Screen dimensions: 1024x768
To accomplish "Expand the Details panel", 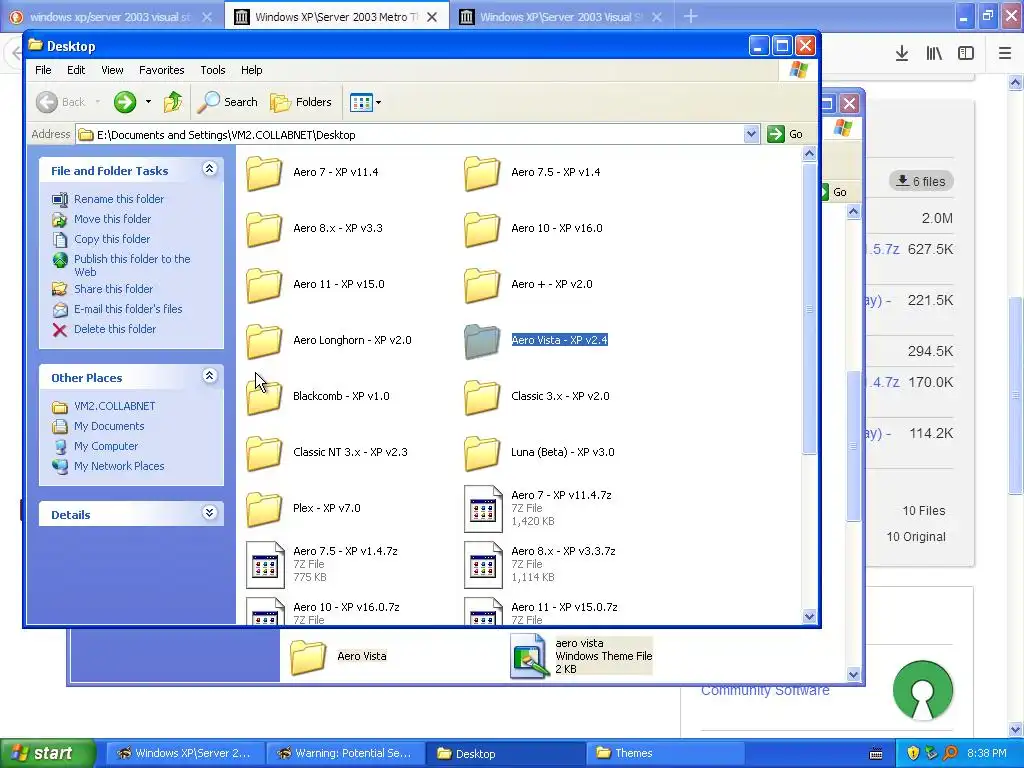I will click(x=209, y=513).
